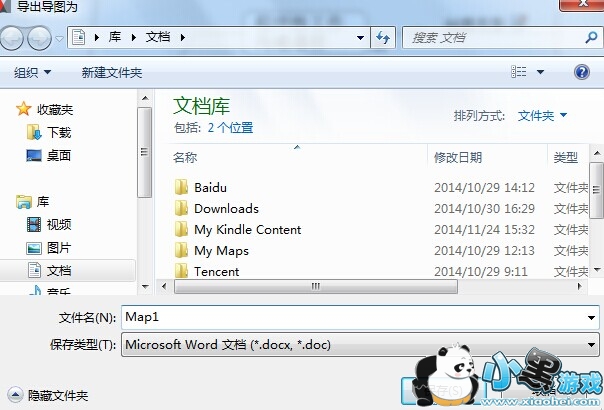
Task: Click the Forward navigation arrow button
Action: point(39,38)
